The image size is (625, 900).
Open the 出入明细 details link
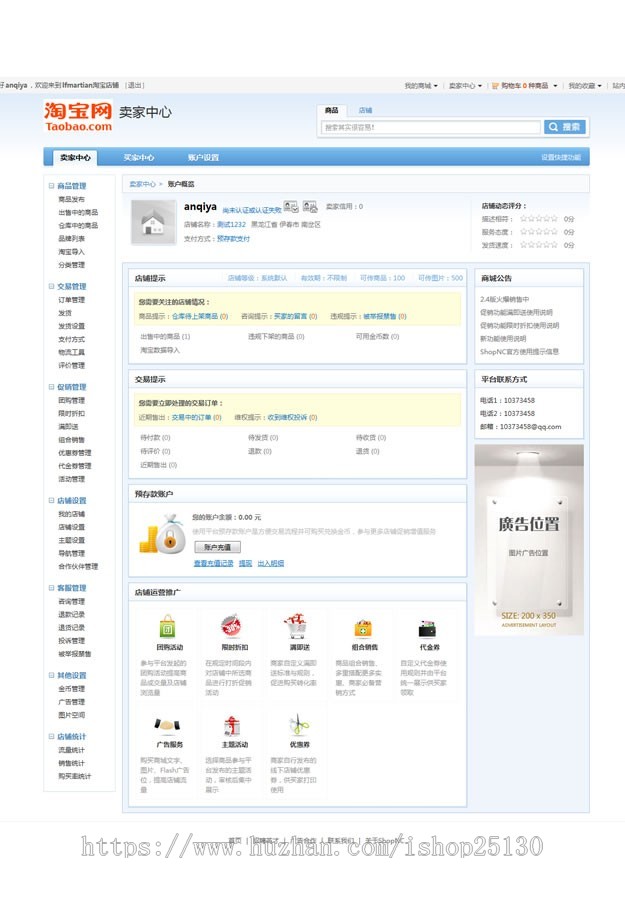[x=271, y=563]
